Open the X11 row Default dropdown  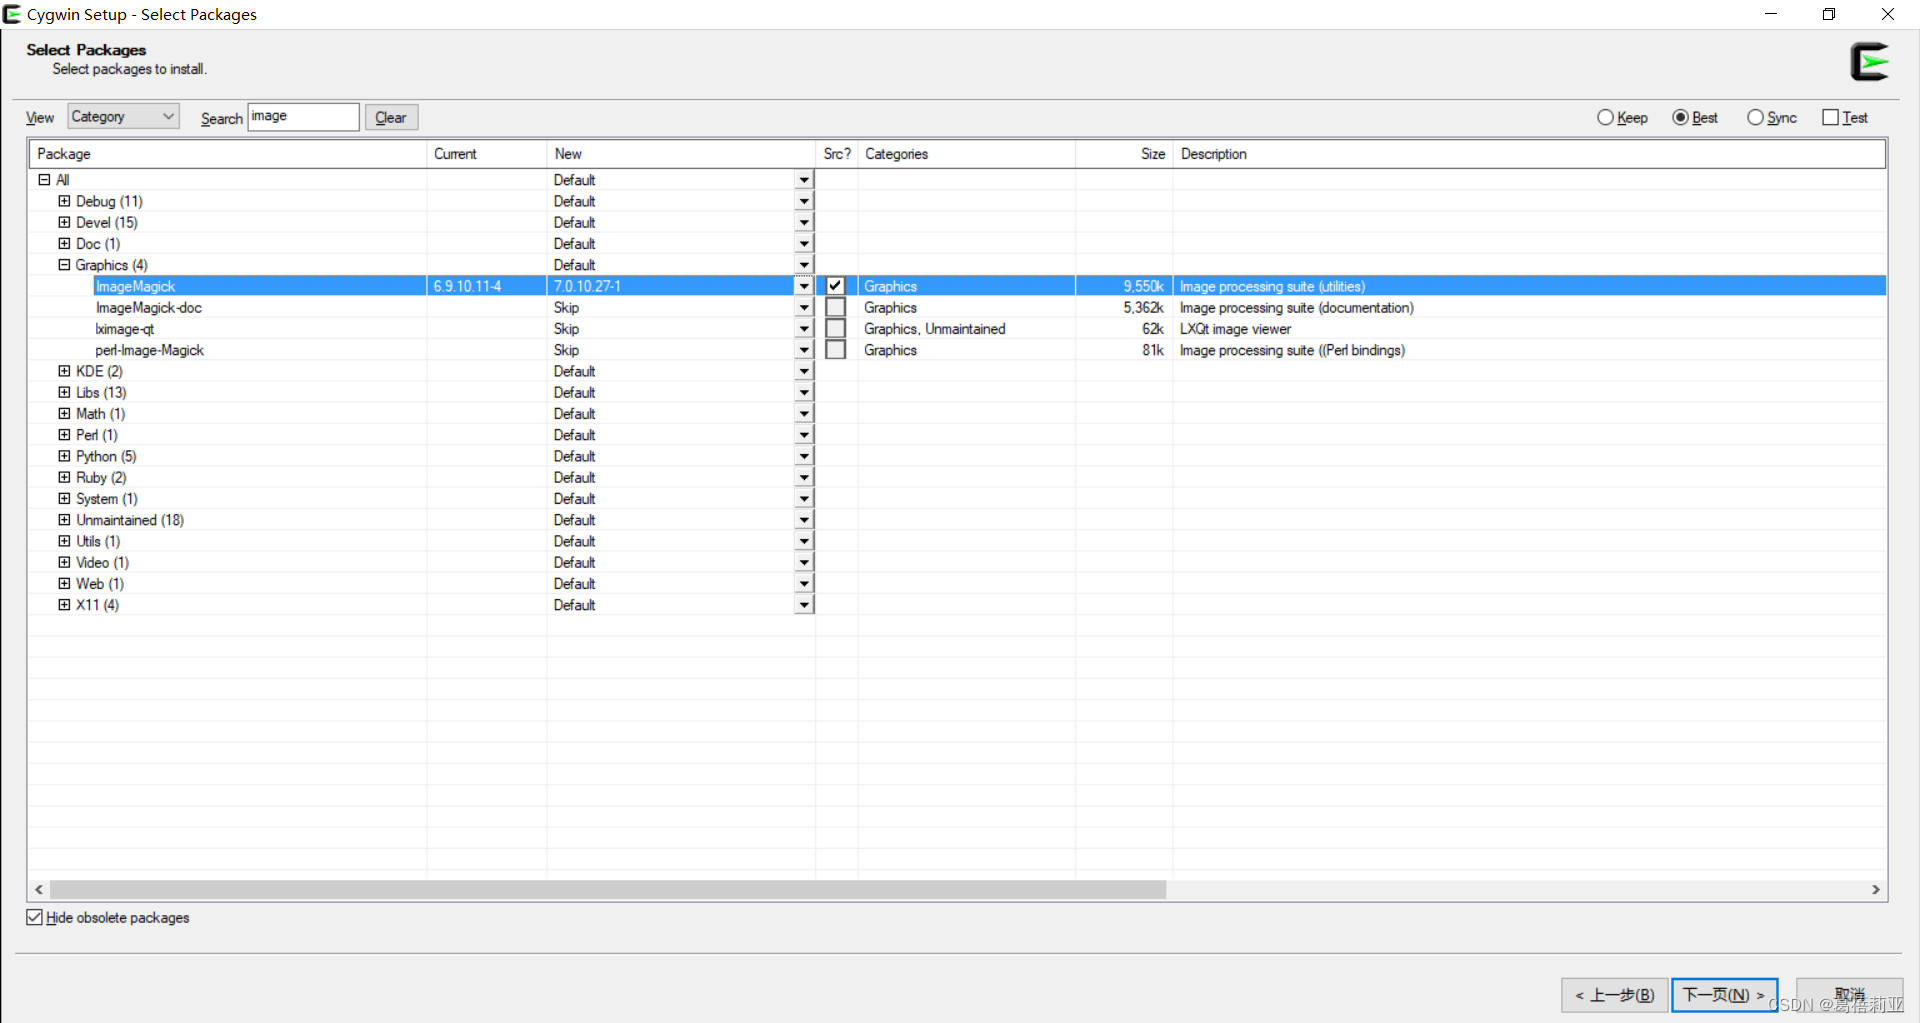(804, 605)
